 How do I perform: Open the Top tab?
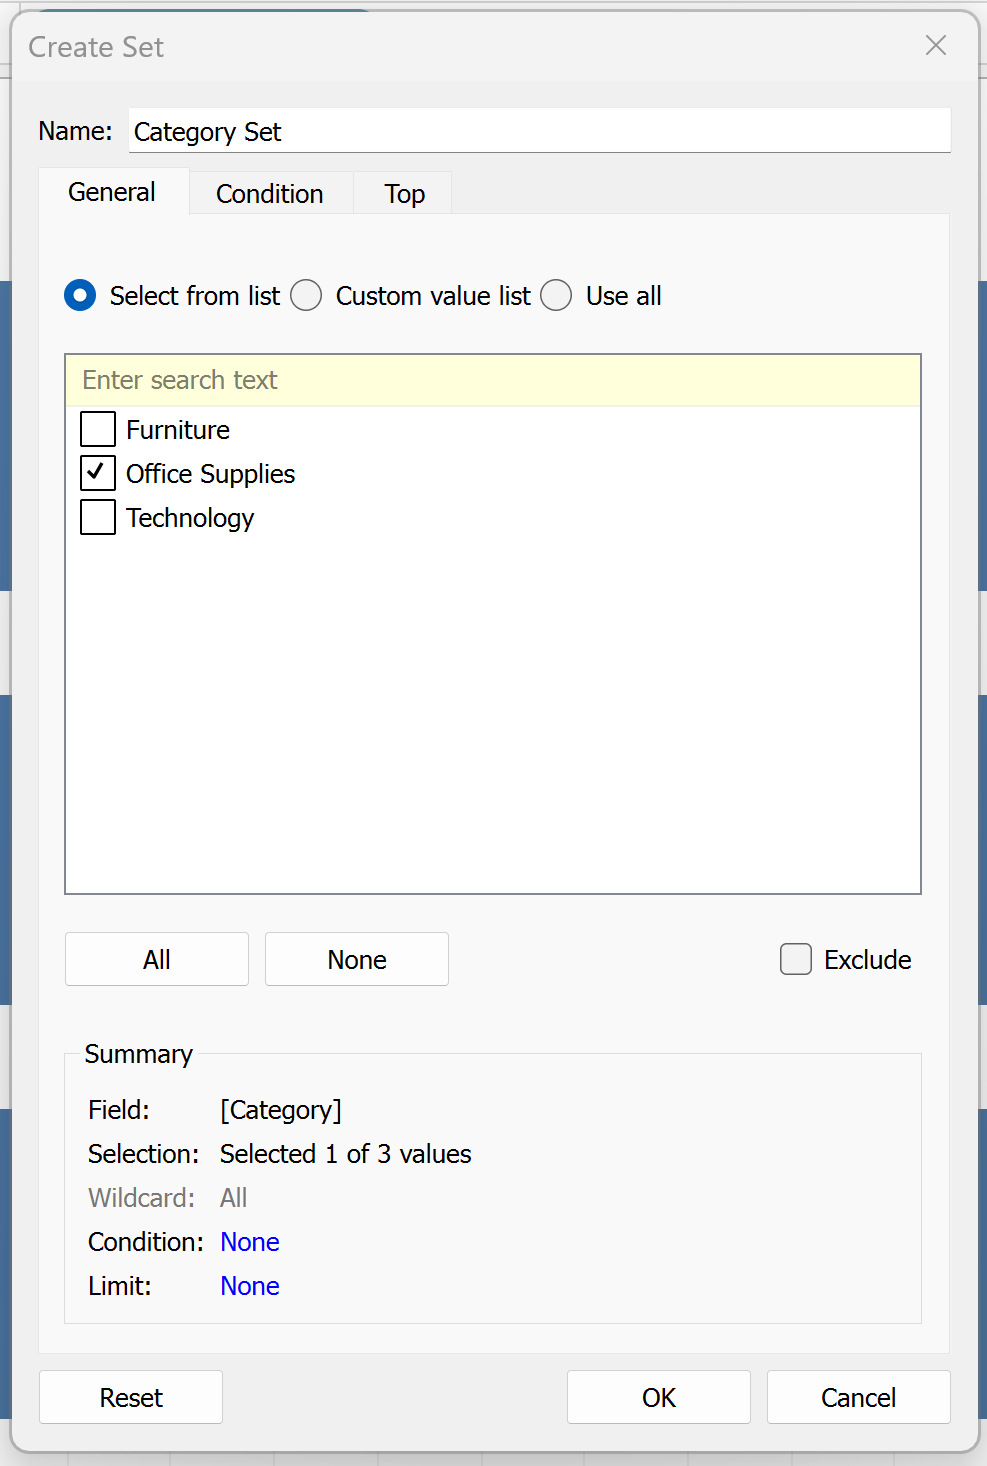[x=404, y=194]
